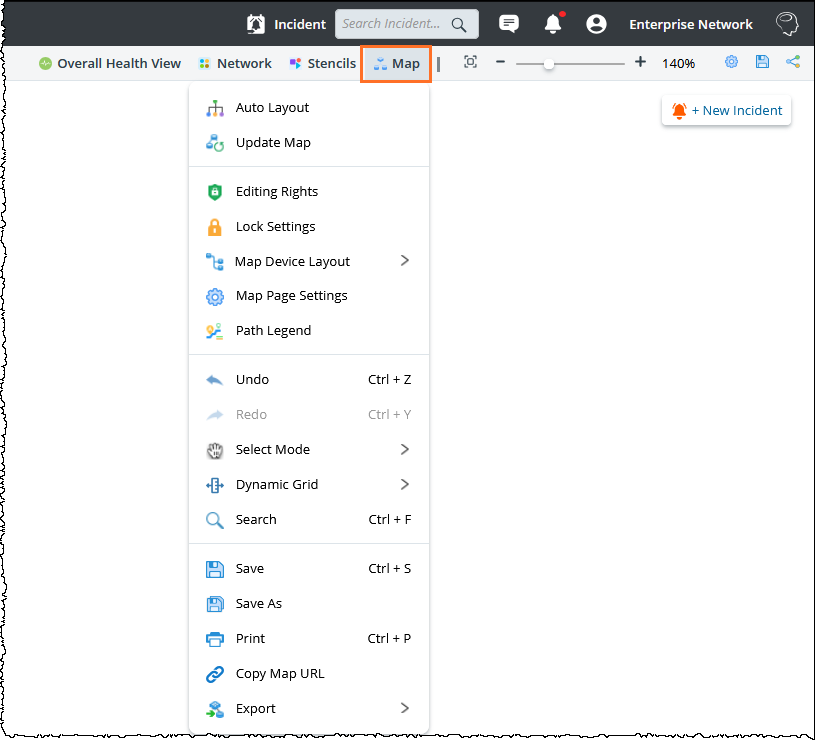Focus the Search Incident input field

(x=392, y=24)
